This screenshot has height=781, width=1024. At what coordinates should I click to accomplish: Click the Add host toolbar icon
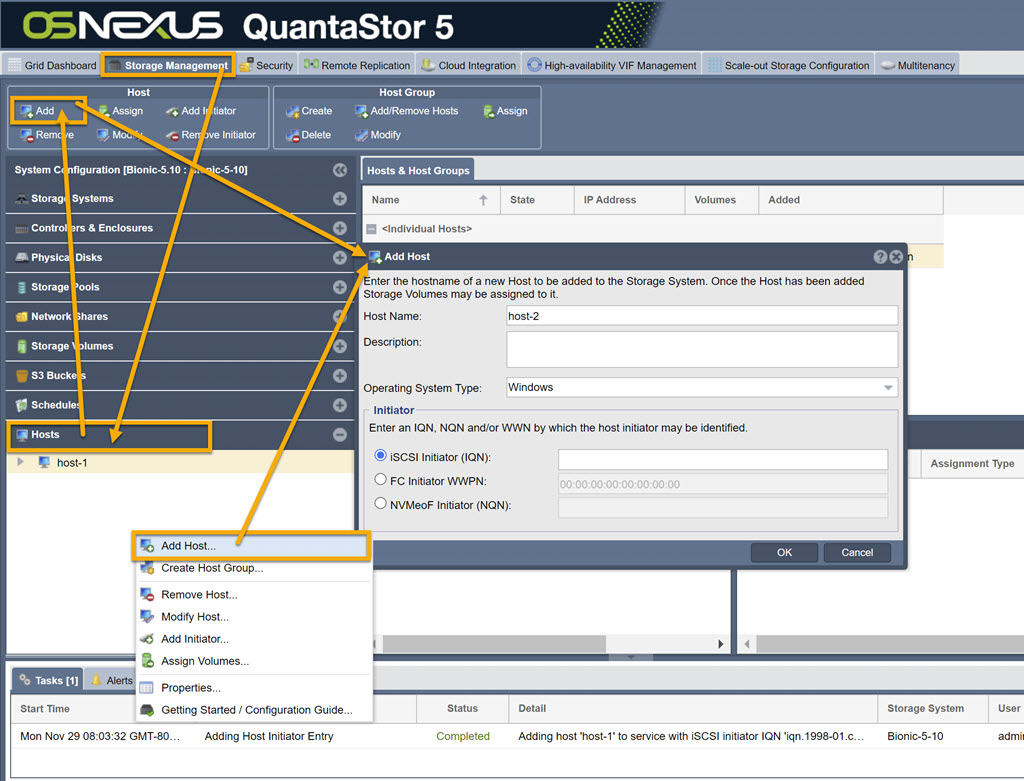26,111
